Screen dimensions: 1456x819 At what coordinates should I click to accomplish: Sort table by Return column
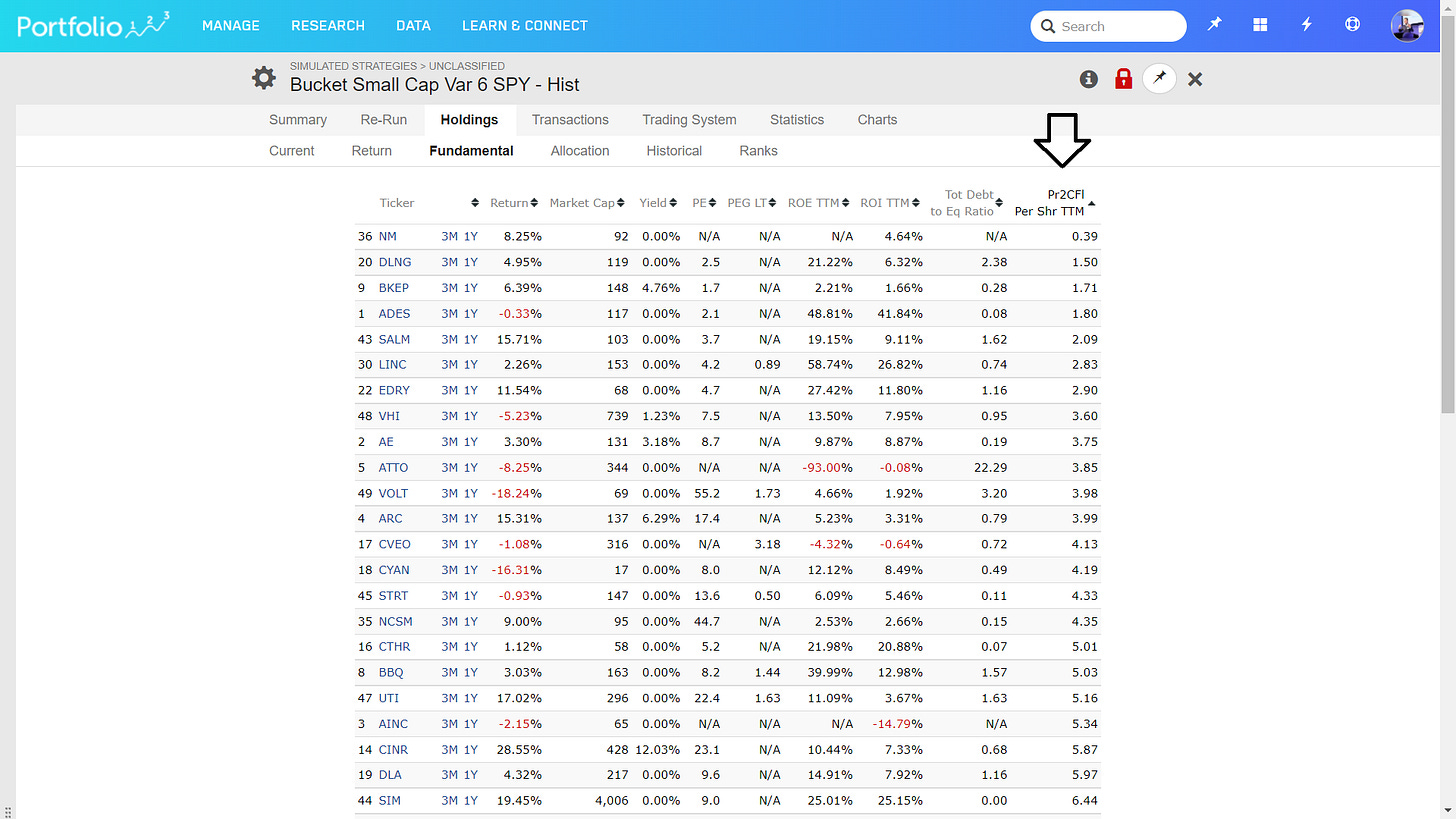tap(515, 203)
